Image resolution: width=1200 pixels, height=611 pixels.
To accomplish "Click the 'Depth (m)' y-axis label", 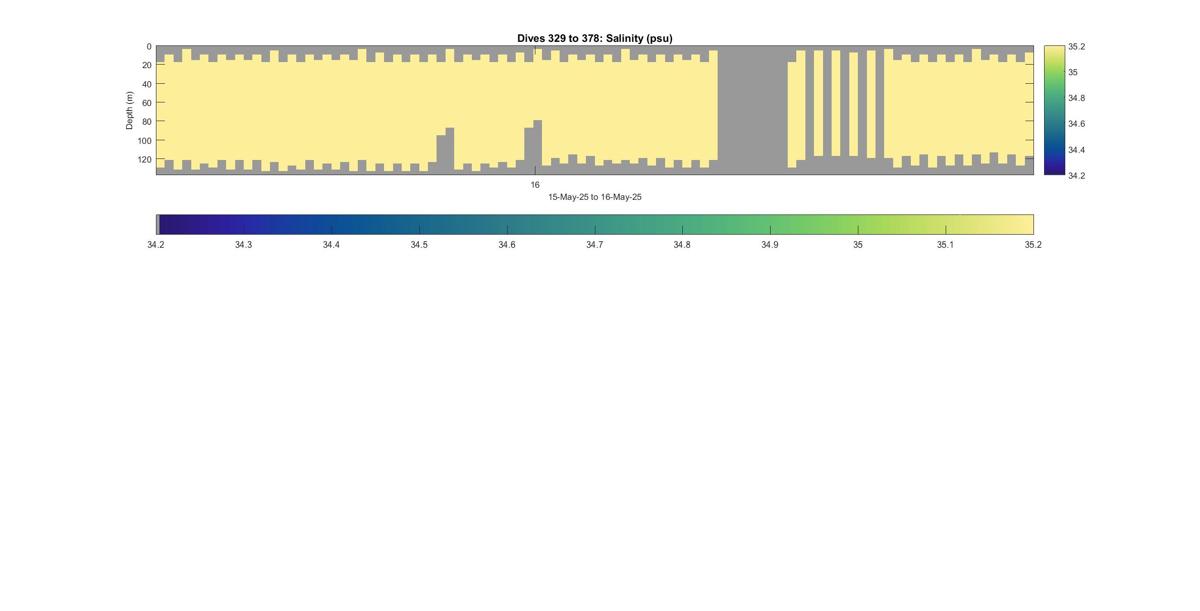I will click(x=129, y=110).
